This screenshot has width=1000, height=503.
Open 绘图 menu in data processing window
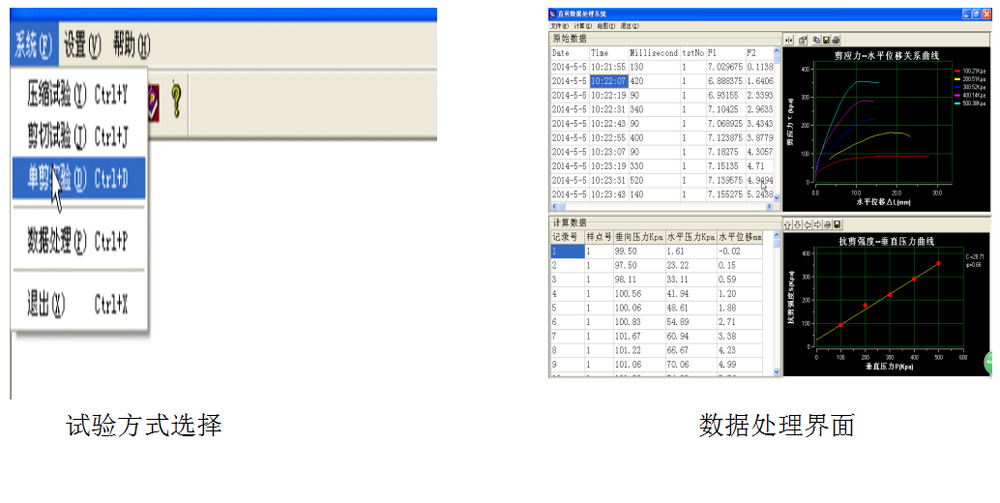point(606,26)
